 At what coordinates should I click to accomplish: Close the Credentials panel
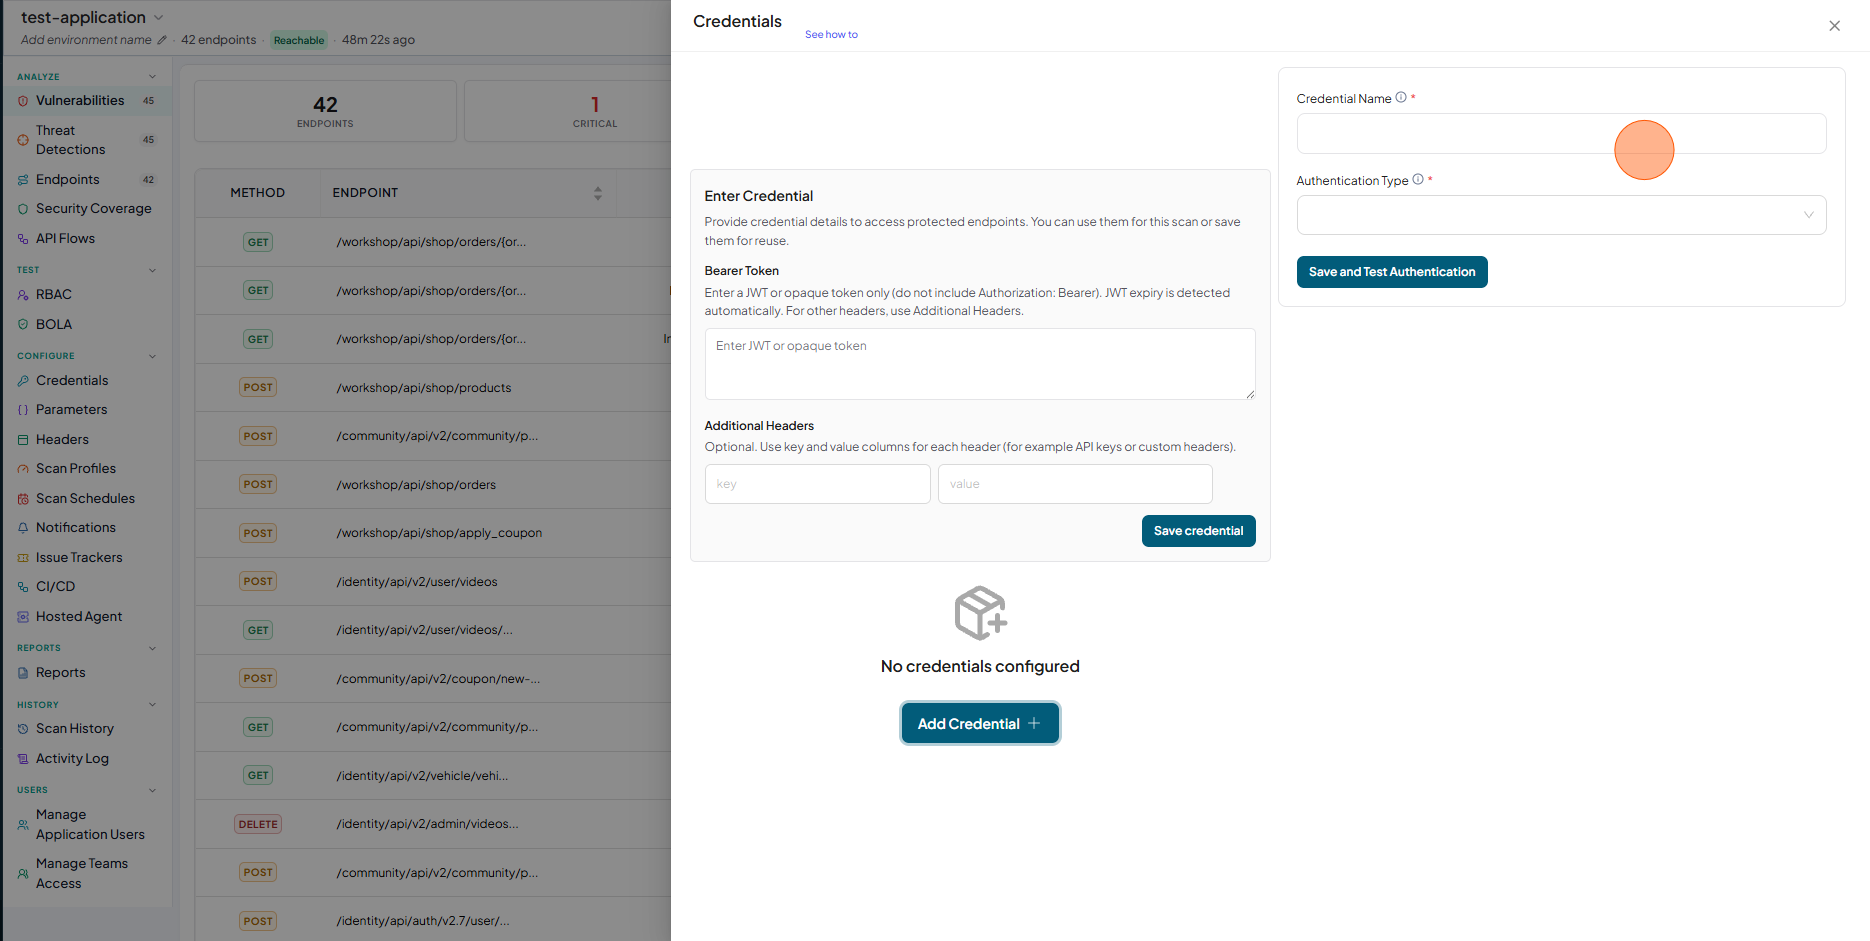[x=1834, y=26]
